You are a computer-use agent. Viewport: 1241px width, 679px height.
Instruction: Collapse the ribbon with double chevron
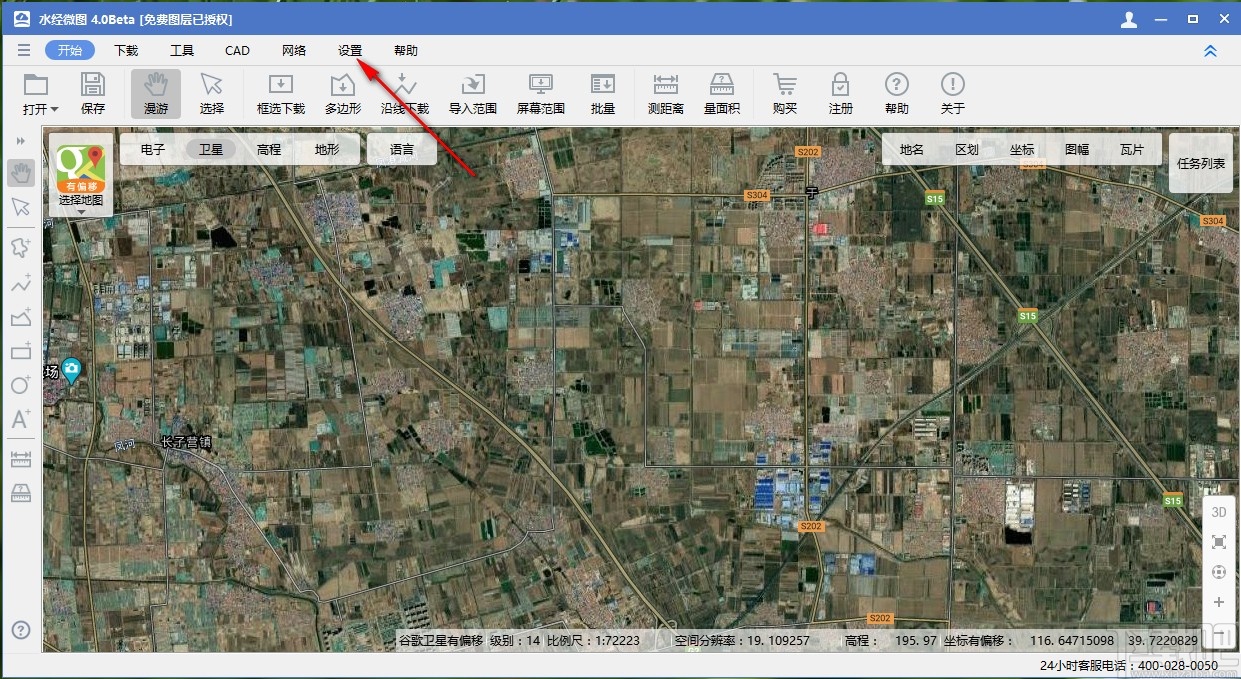coord(1210,51)
